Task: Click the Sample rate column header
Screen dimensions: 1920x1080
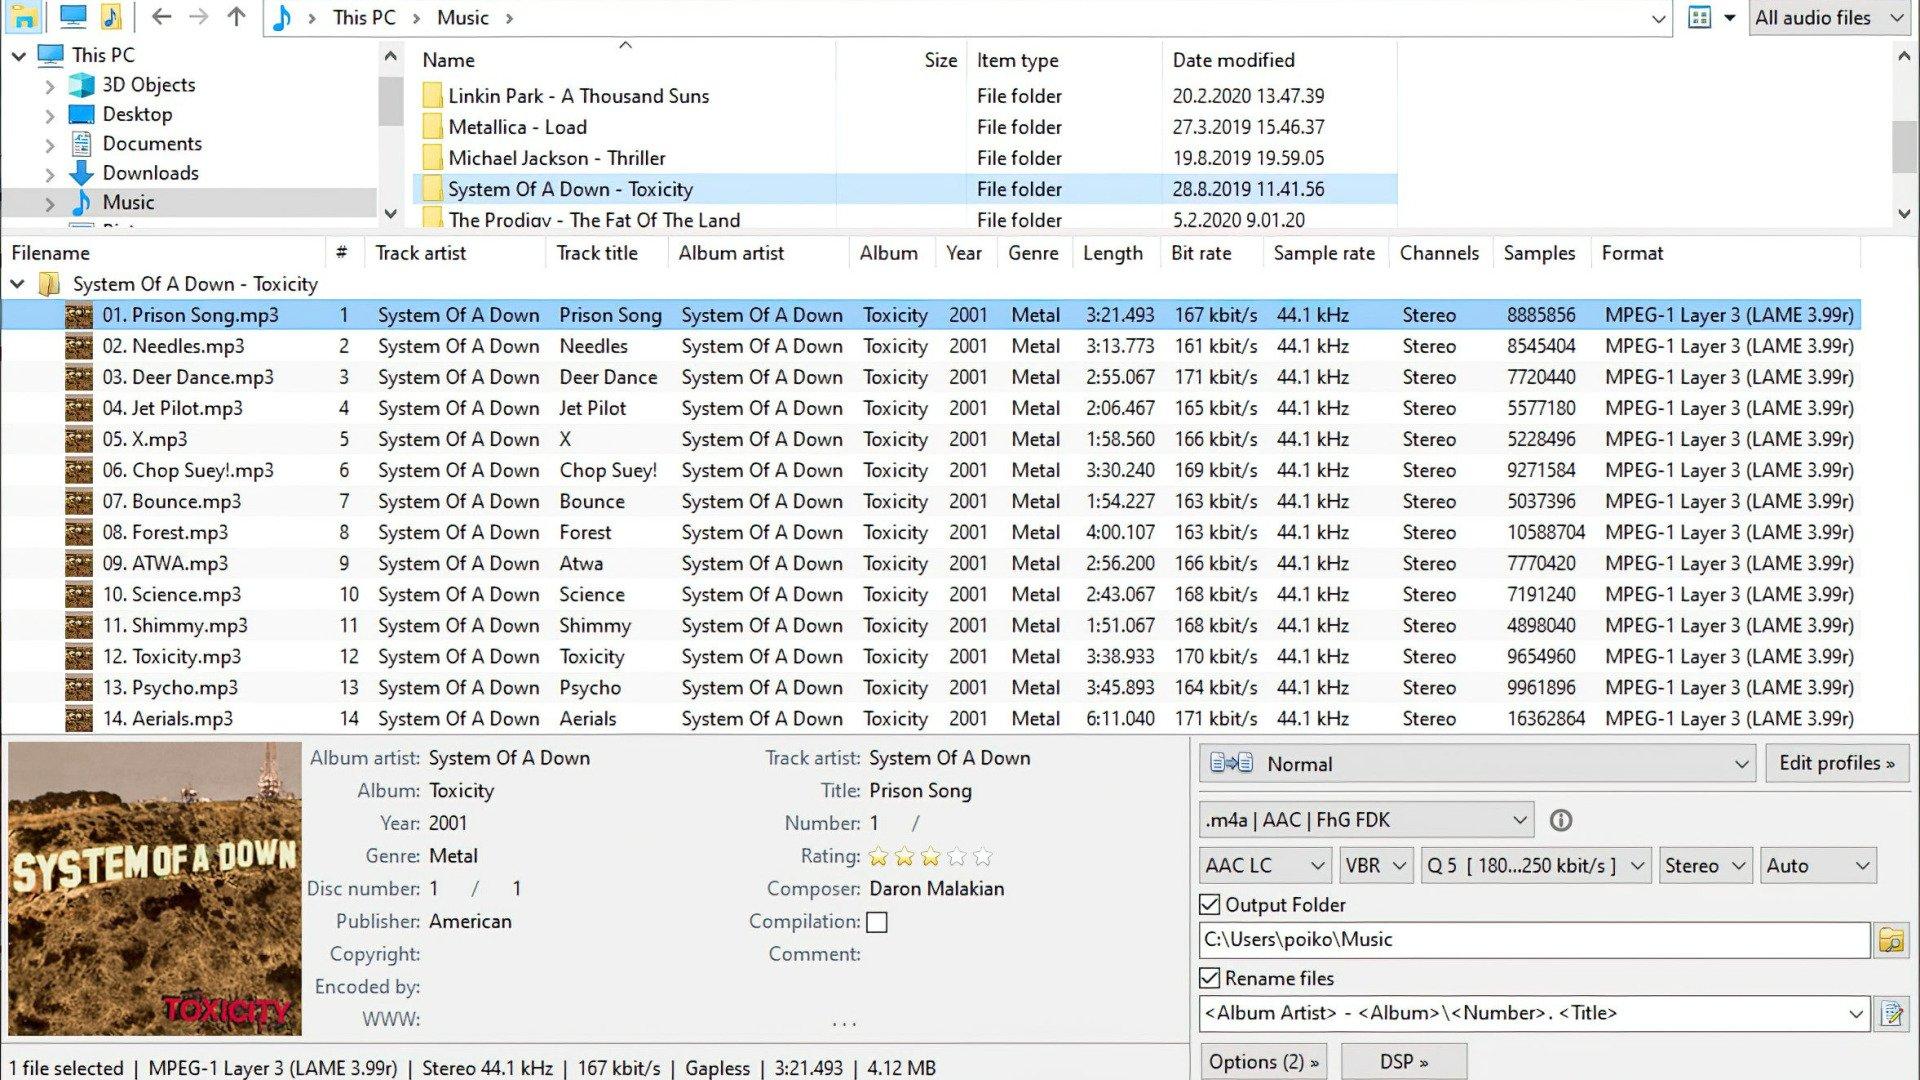Action: 1324,253
